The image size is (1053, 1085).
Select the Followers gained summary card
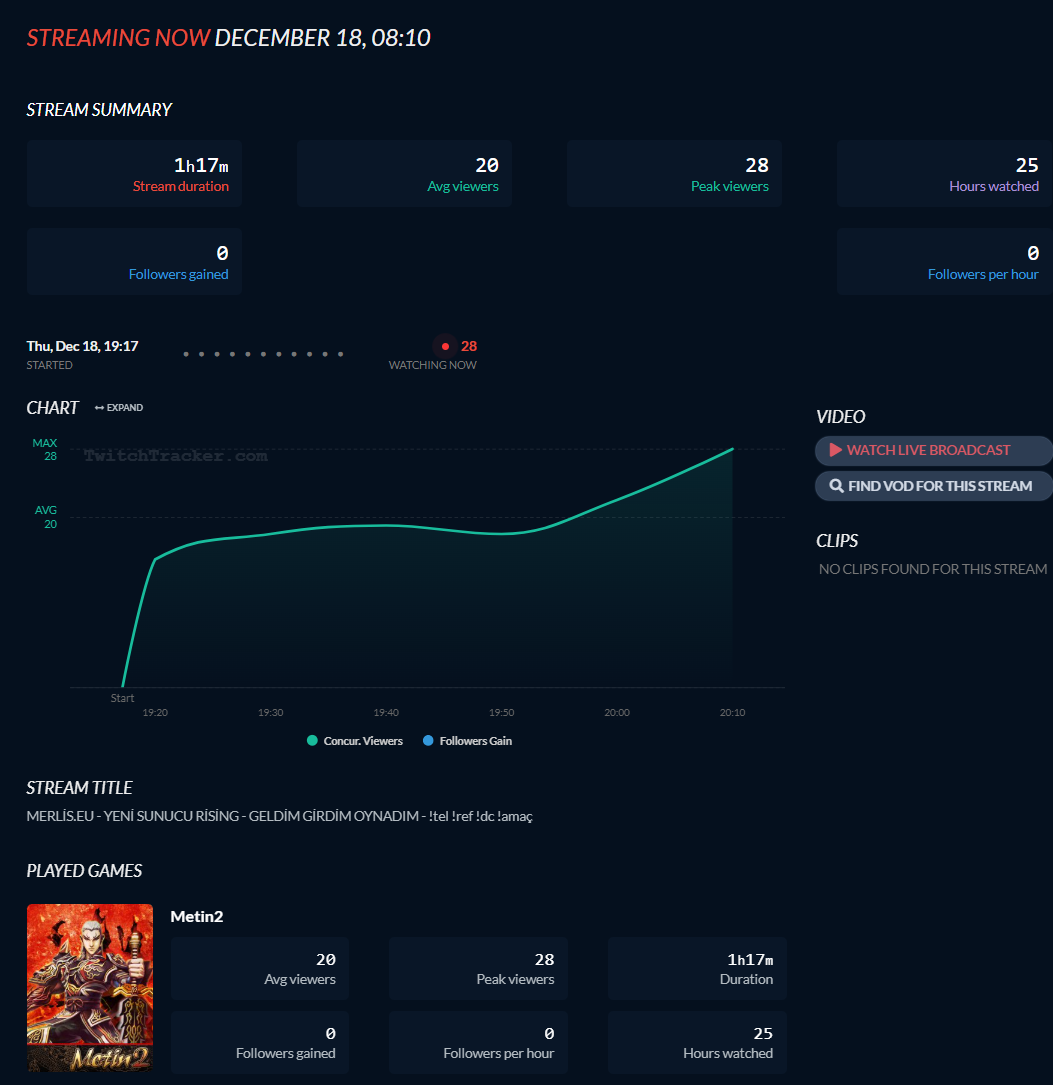(134, 262)
